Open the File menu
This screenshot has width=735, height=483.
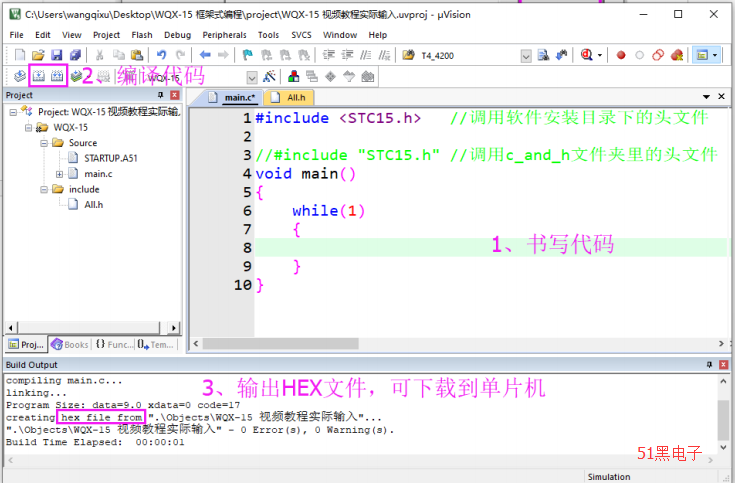coord(16,35)
